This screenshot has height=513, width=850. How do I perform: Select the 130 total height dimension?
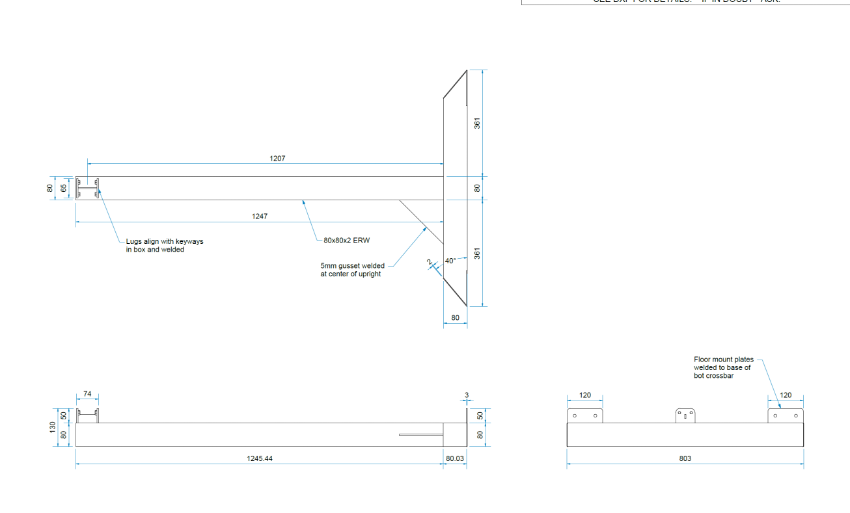point(53,426)
